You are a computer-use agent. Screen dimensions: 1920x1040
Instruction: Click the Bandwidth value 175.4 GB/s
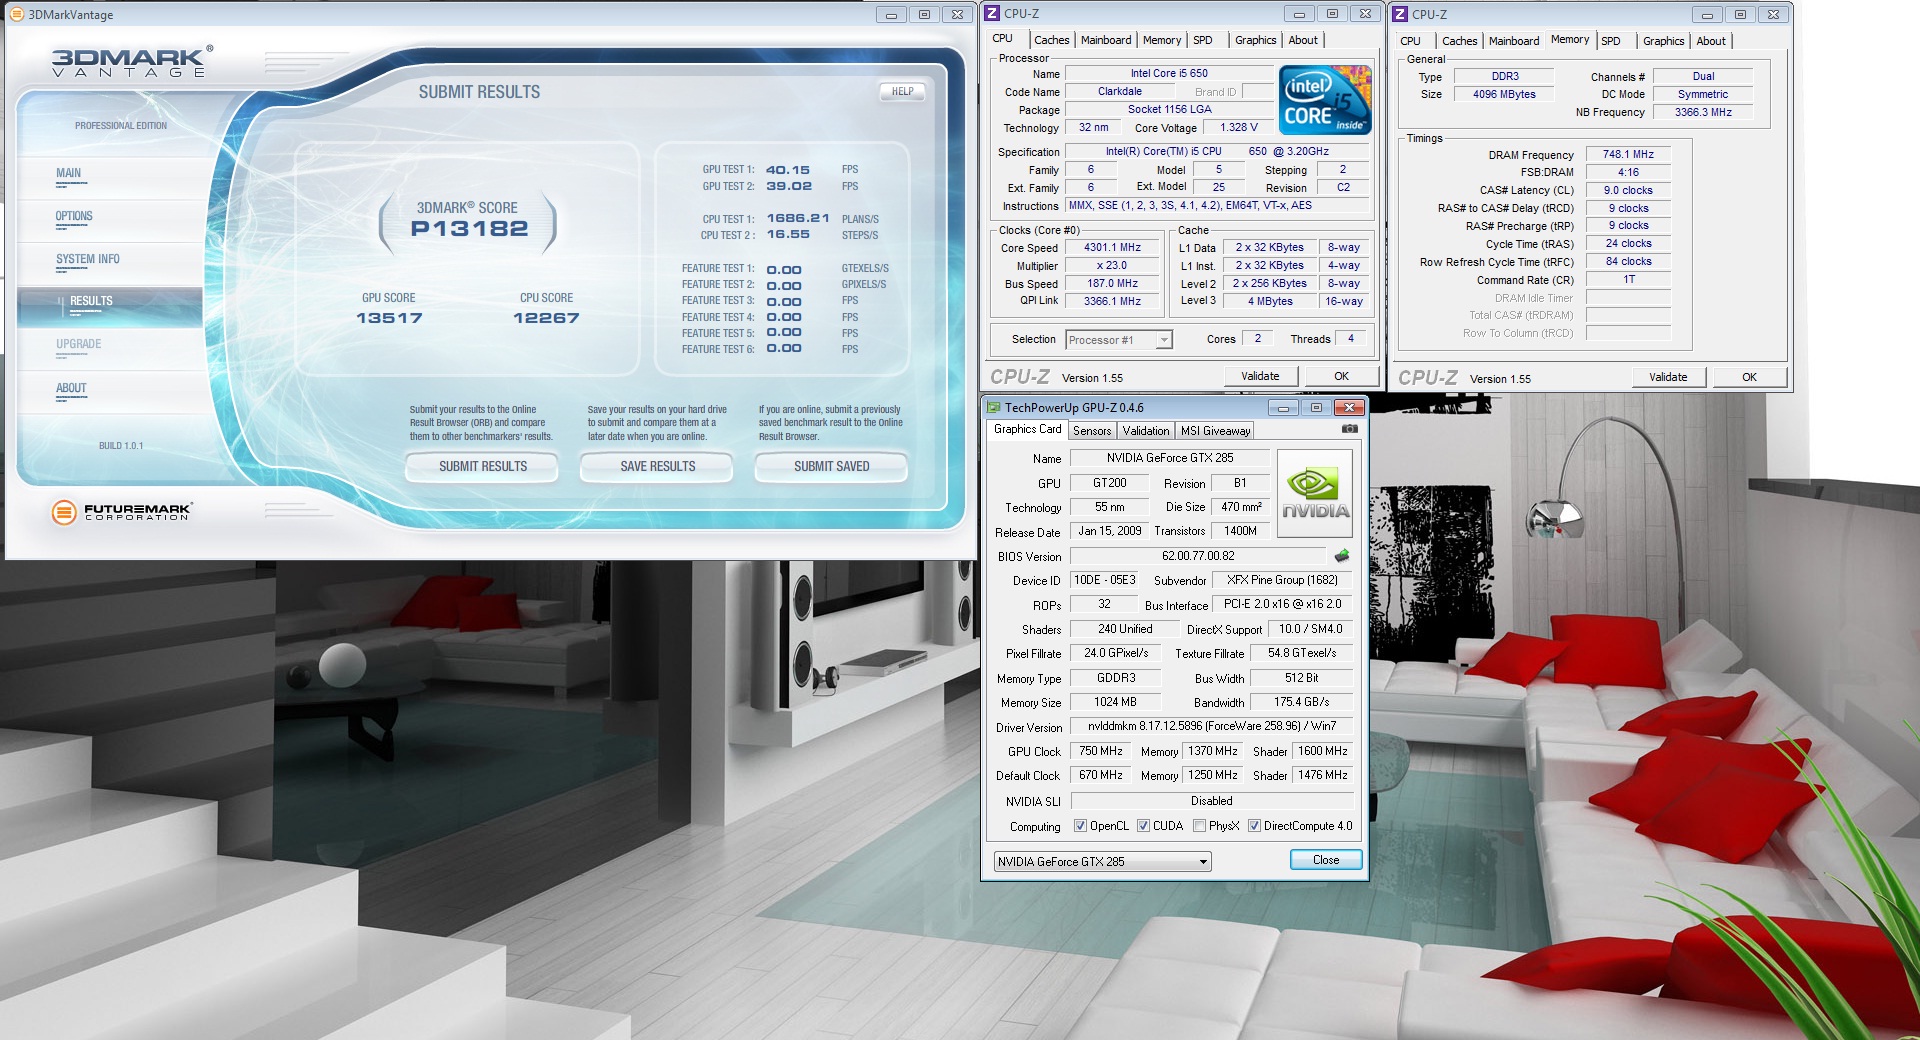click(1301, 702)
